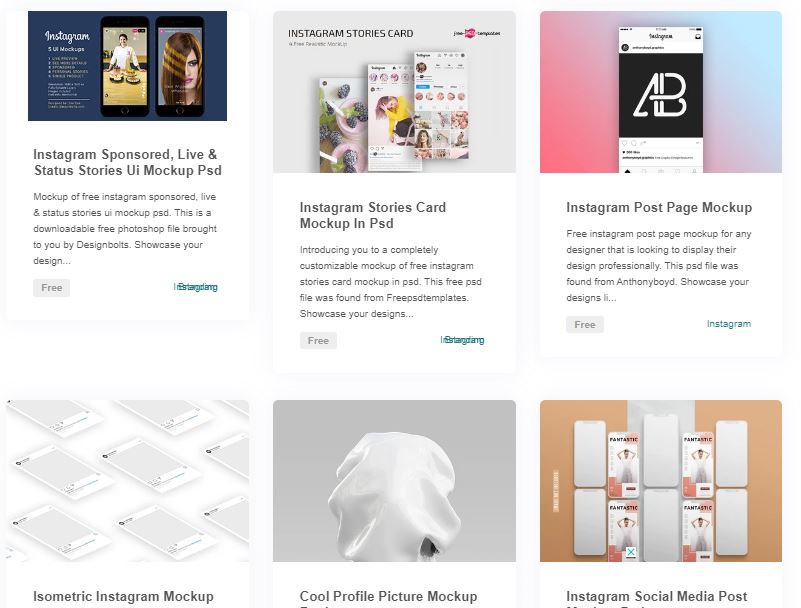Close the ad with the blue X icon

tap(631, 552)
